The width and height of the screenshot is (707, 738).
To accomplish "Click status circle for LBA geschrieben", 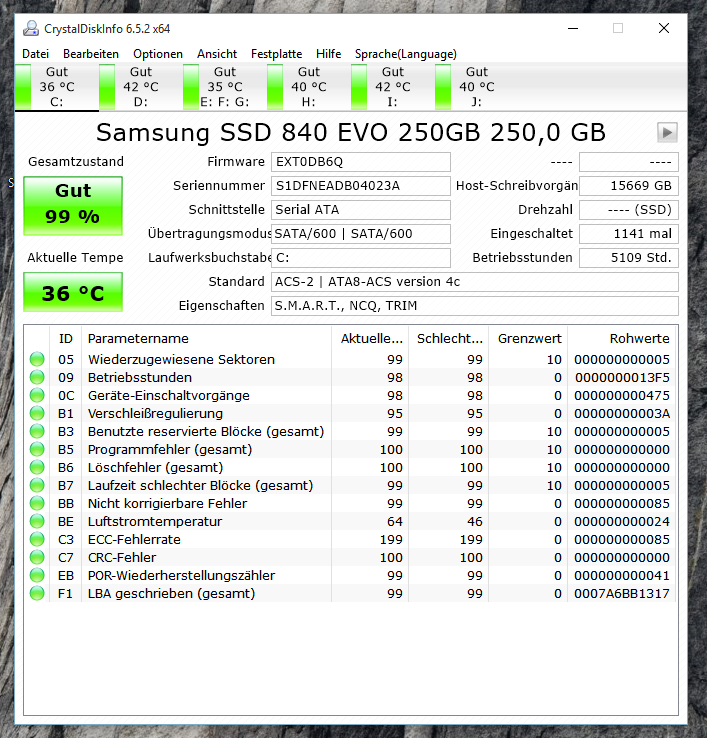I will pyautogui.click(x=37, y=594).
